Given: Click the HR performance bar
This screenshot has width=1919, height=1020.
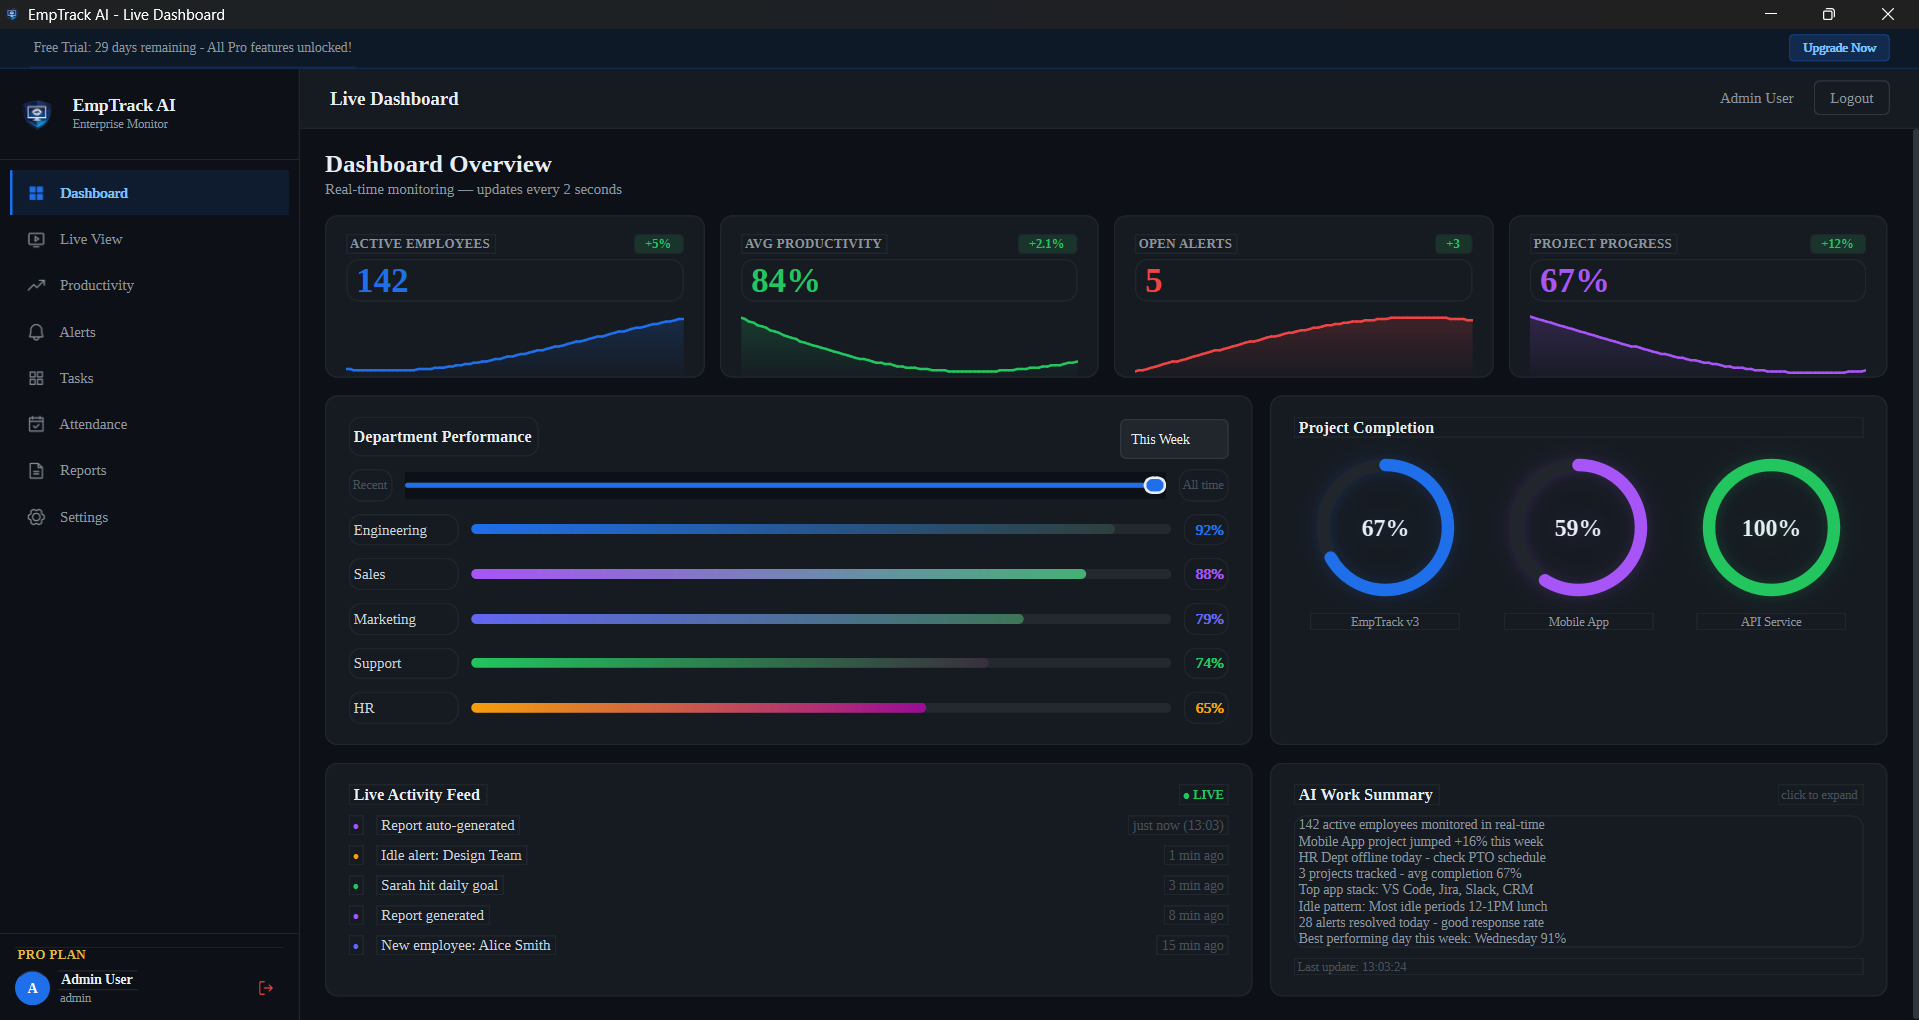Looking at the screenshot, I should point(820,708).
